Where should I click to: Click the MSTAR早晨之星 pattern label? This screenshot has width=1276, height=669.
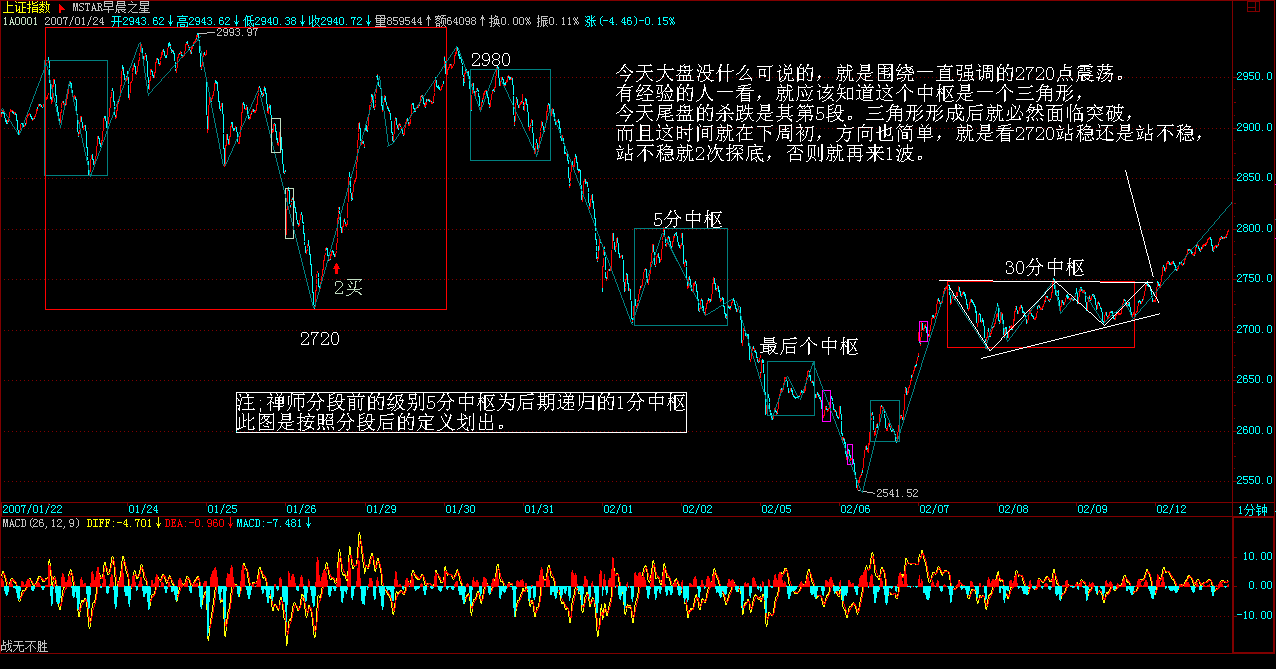coord(111,7)
